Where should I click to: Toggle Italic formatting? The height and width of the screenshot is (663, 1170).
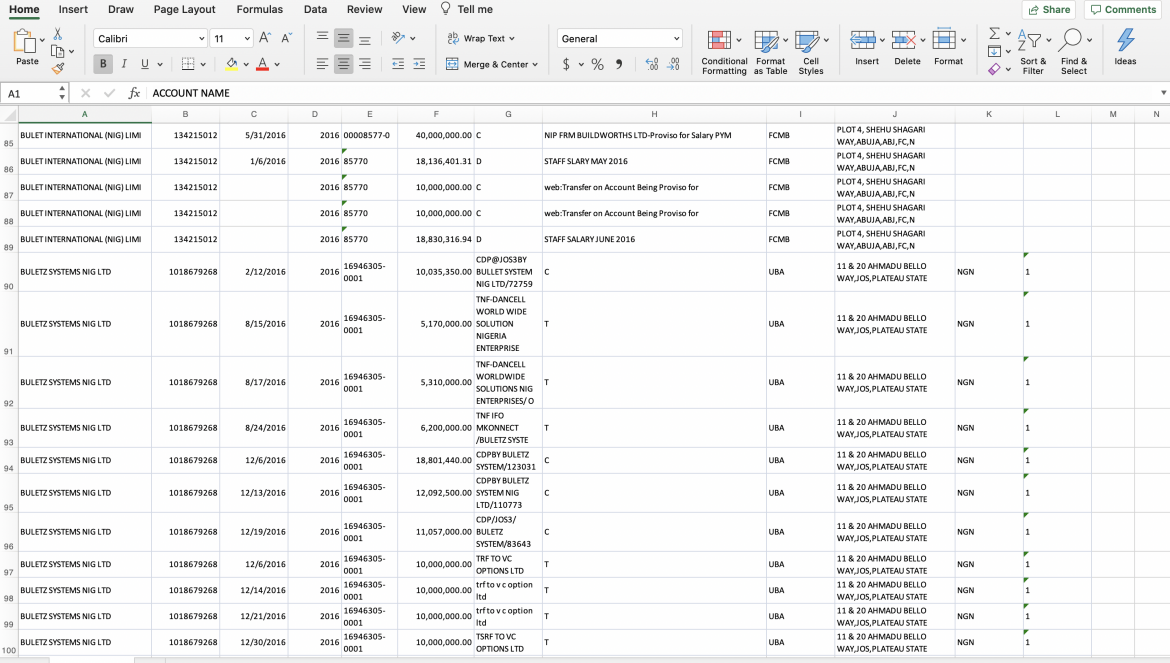pyautogui.click(x=124, y=64)
